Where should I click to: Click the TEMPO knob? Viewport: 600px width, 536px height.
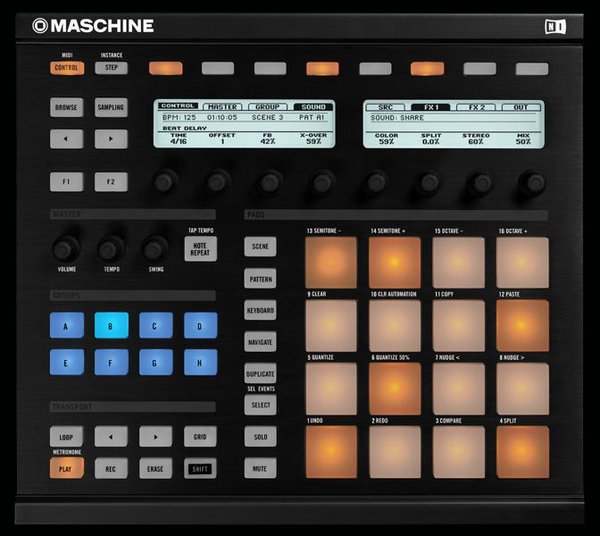point(111,249)
